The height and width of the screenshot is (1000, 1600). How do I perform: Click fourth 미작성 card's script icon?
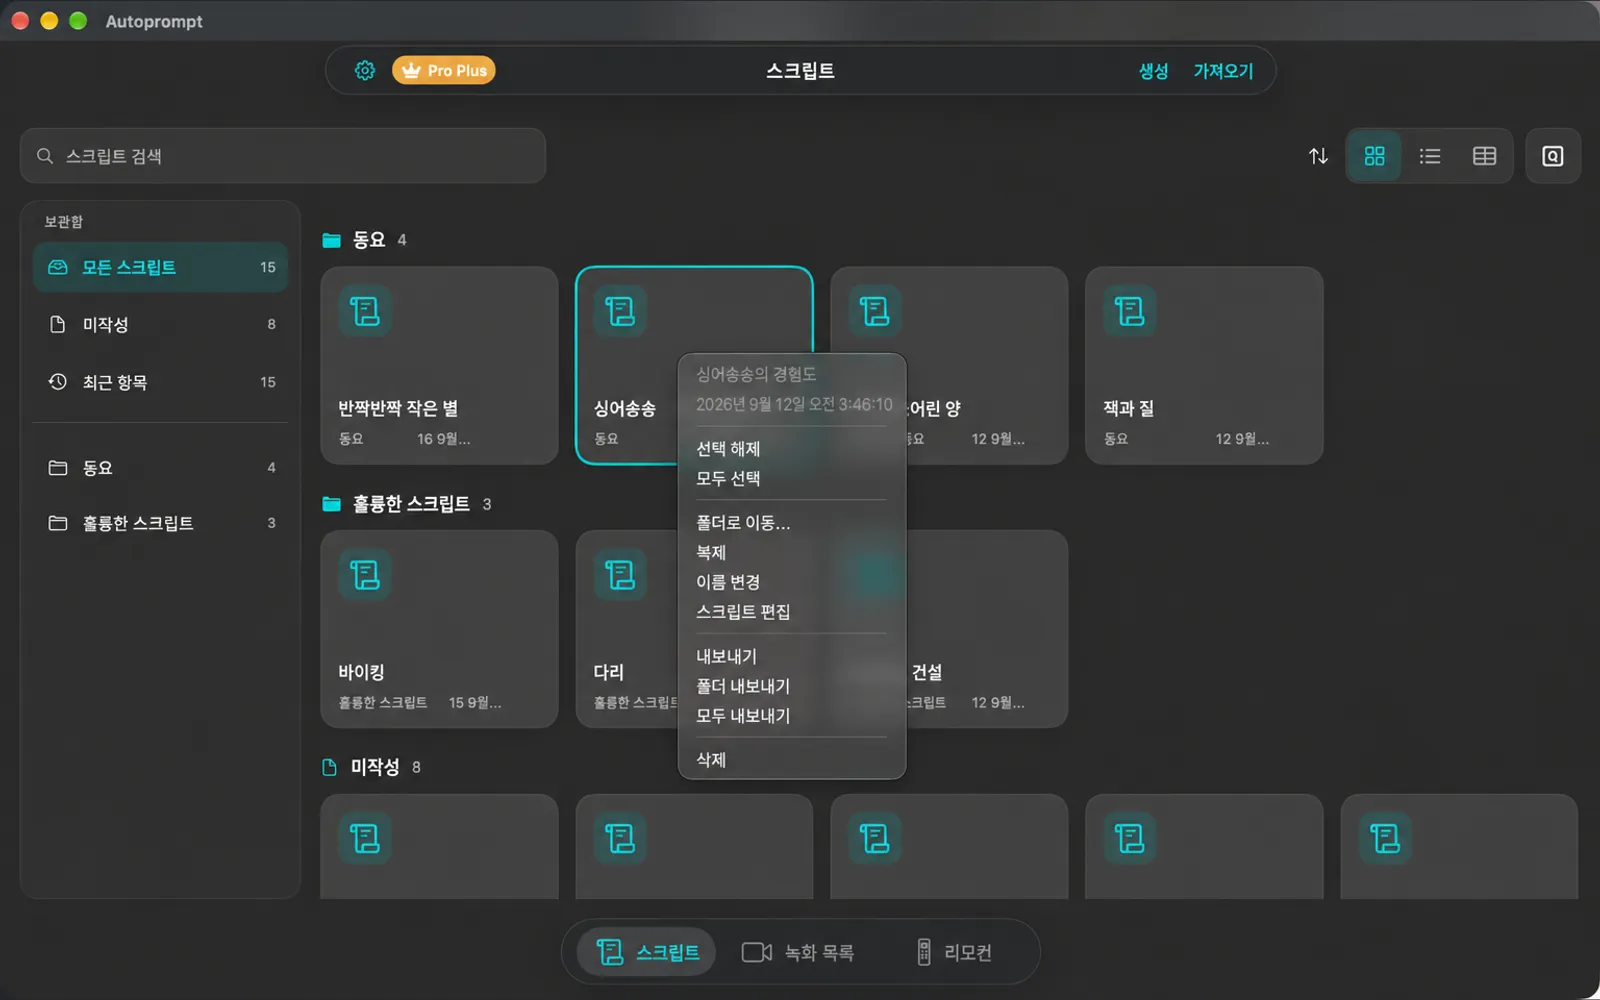click(1130, 838)
